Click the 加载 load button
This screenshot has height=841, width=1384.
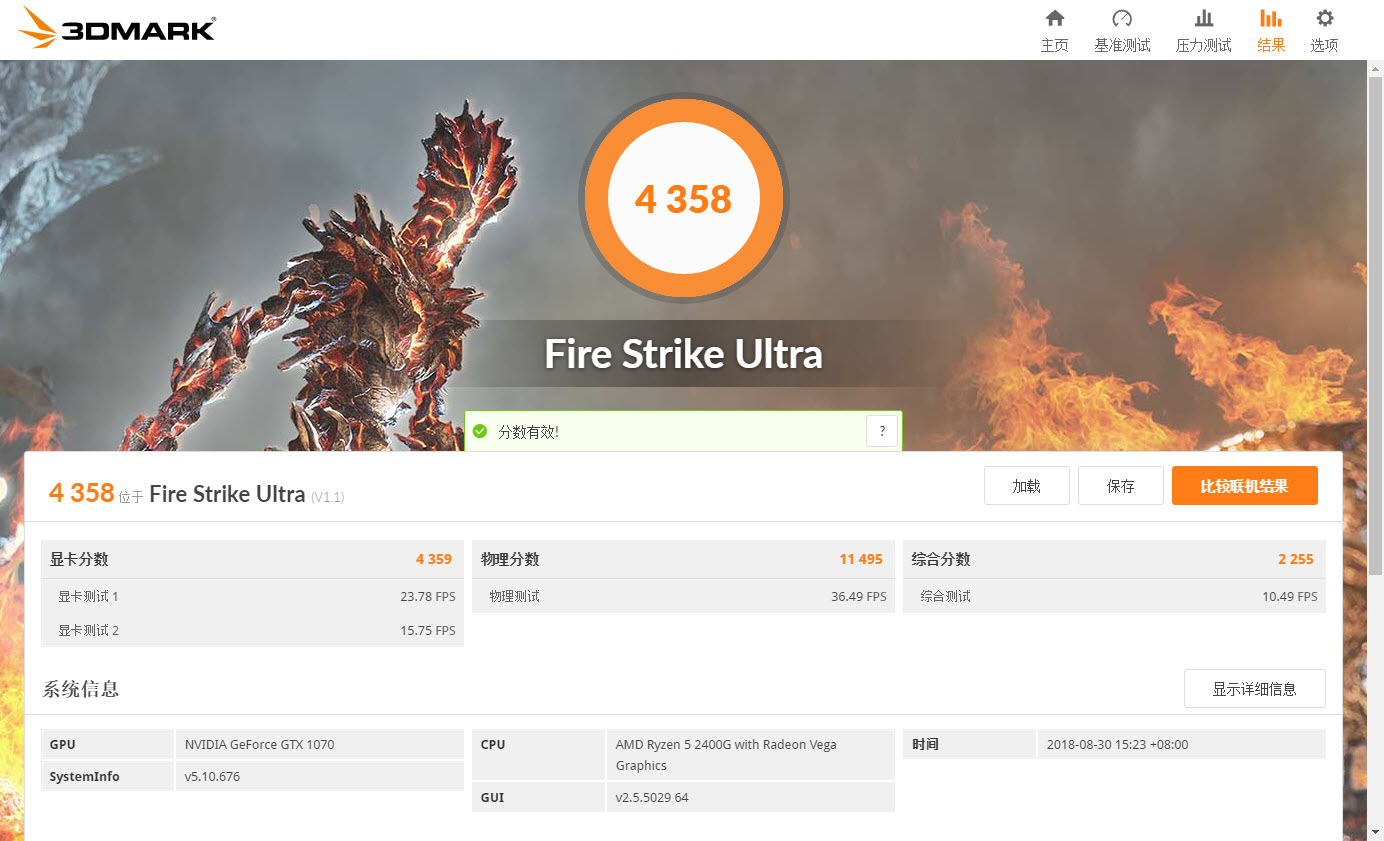(x=1027, y=486)
